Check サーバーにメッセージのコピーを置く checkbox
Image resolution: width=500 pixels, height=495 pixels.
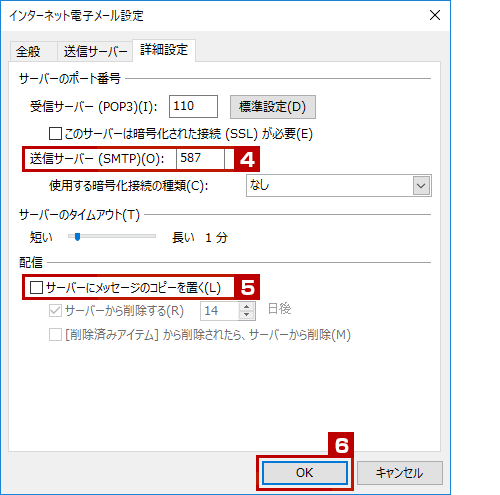coord(36,287)
